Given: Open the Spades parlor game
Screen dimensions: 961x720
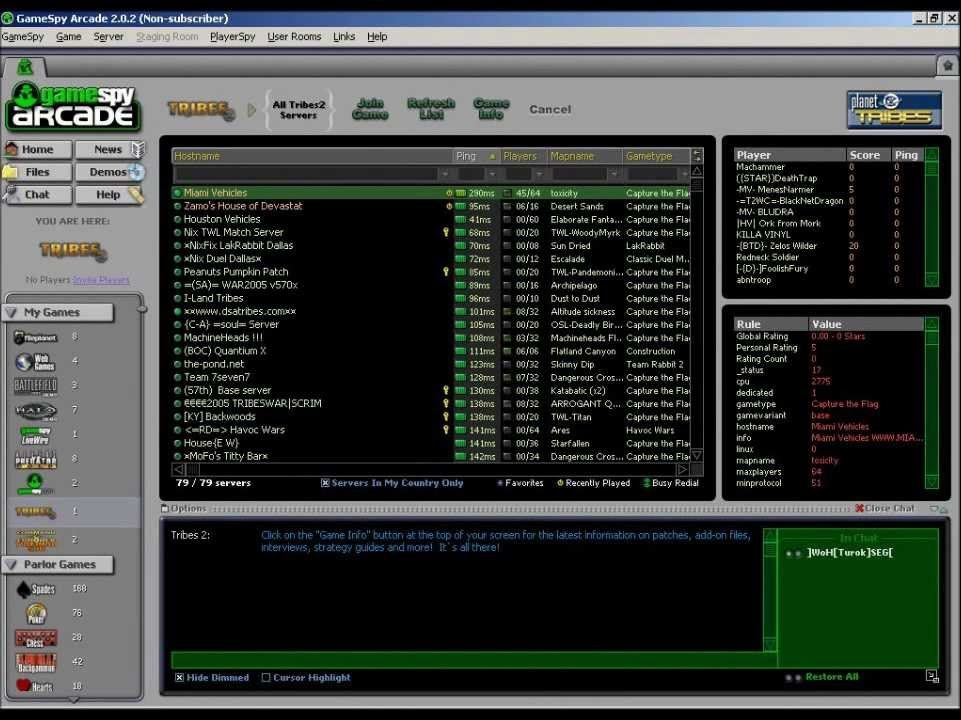Looking at the screenshot, I should tap(36, 589).
